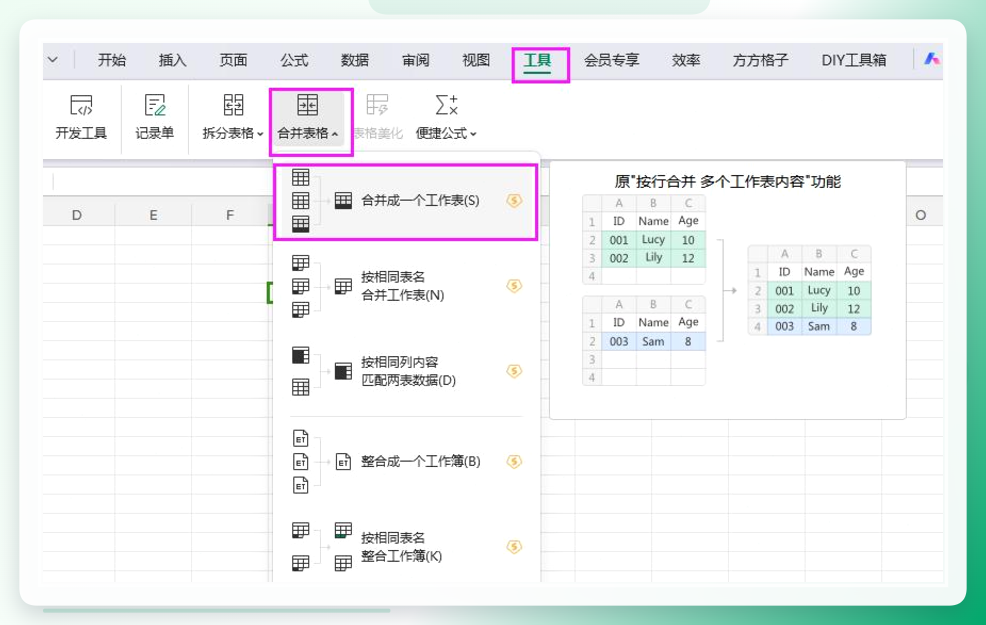Switch to the 插入 tab

pos(172,60)
